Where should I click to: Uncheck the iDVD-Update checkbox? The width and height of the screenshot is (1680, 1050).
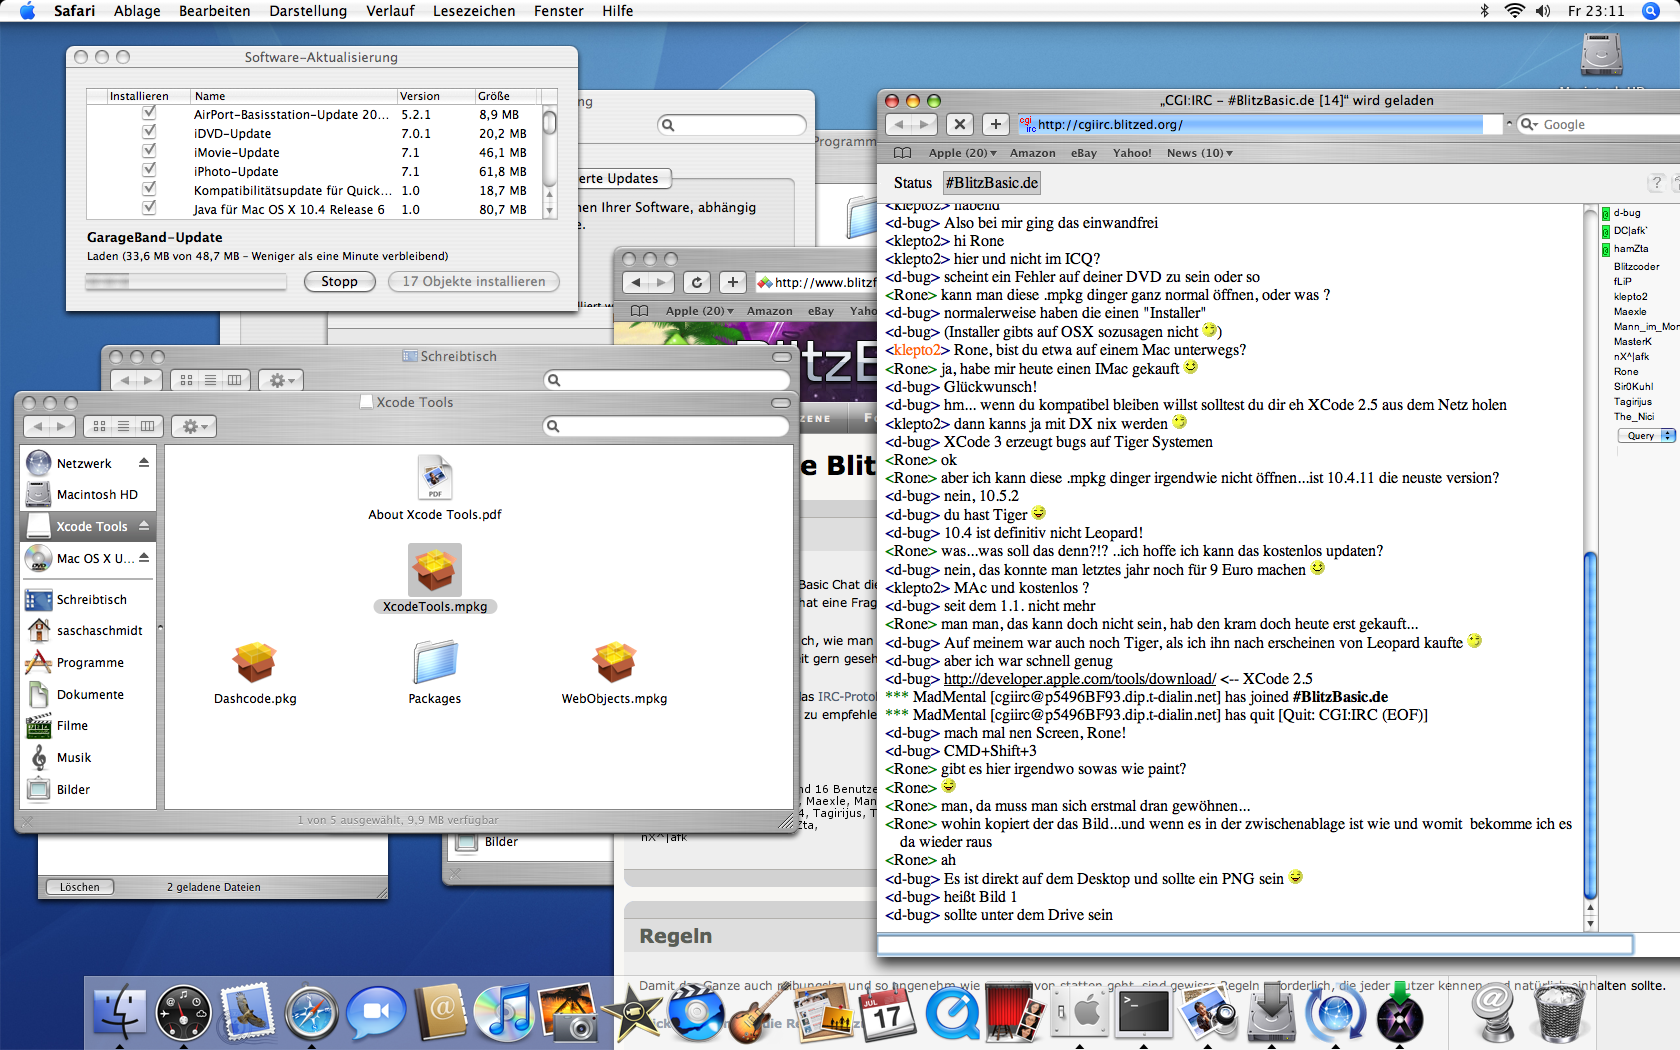point(149,133)
